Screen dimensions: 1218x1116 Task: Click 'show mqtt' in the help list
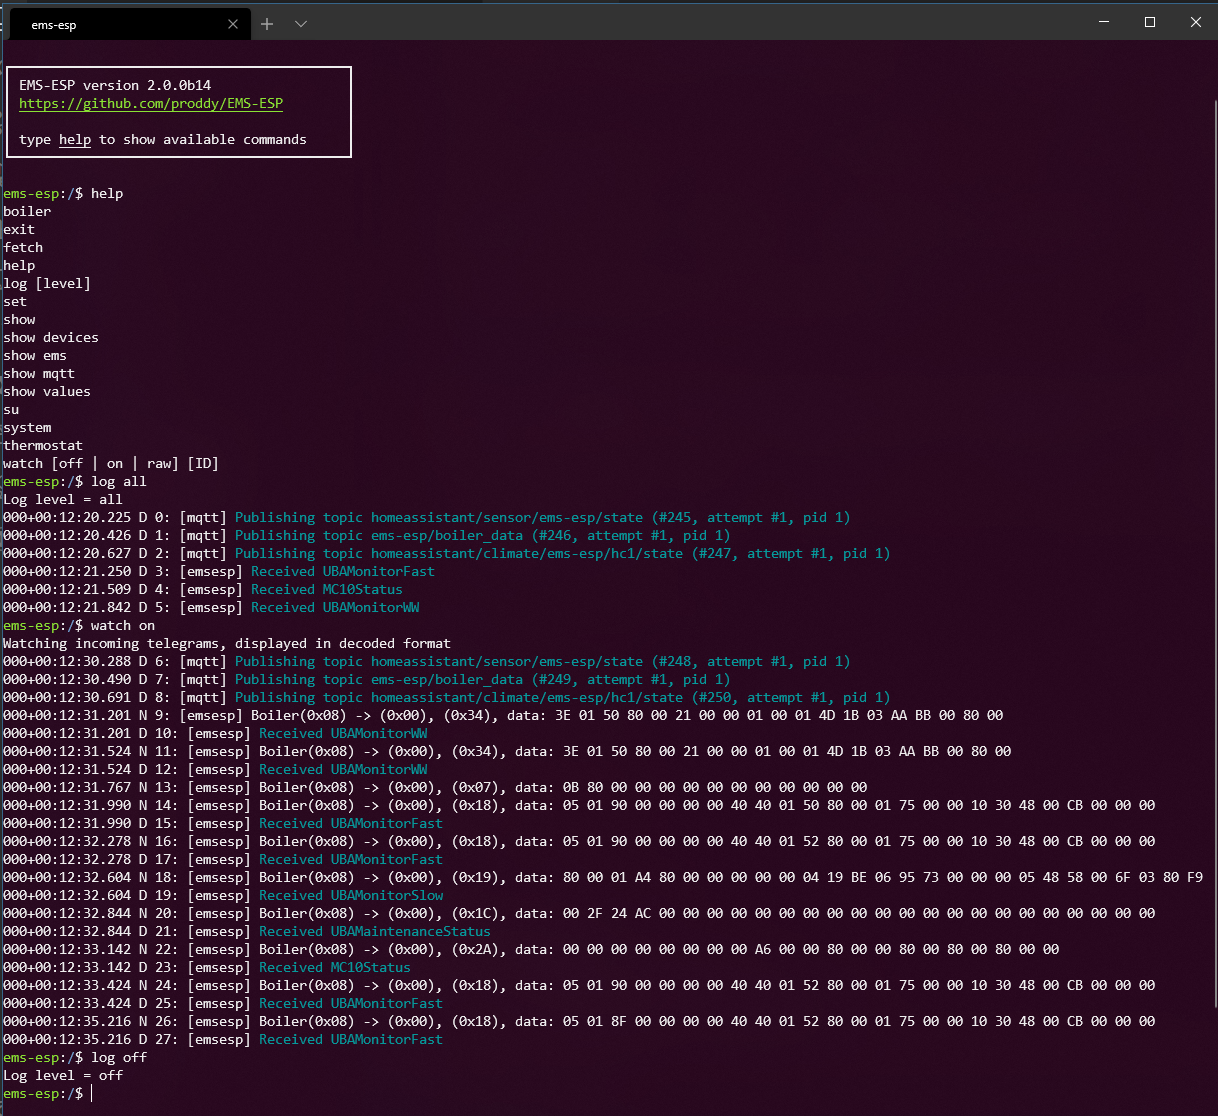tap(39, 373)
